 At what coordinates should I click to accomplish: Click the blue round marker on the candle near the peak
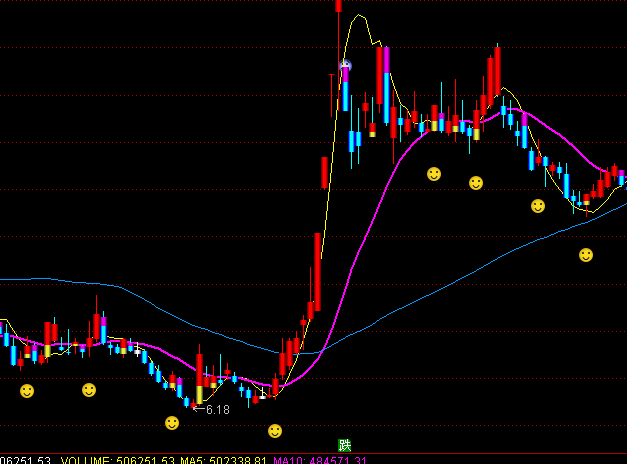[x=346, y=67]
